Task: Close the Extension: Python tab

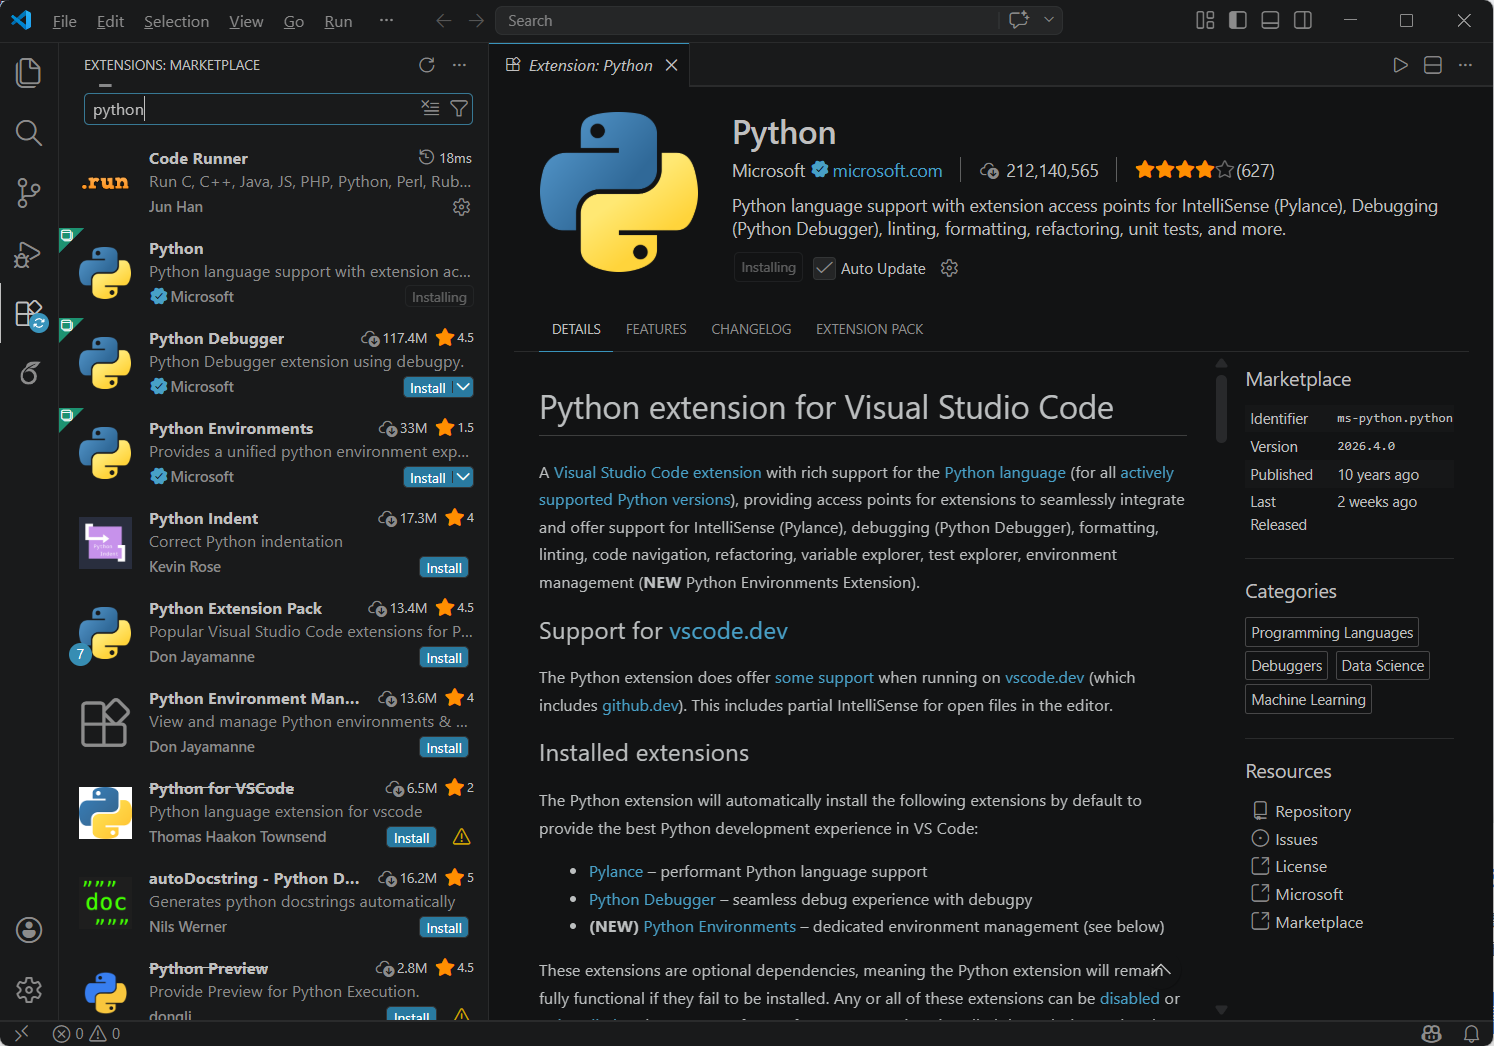Action: (x=672, y=65)
